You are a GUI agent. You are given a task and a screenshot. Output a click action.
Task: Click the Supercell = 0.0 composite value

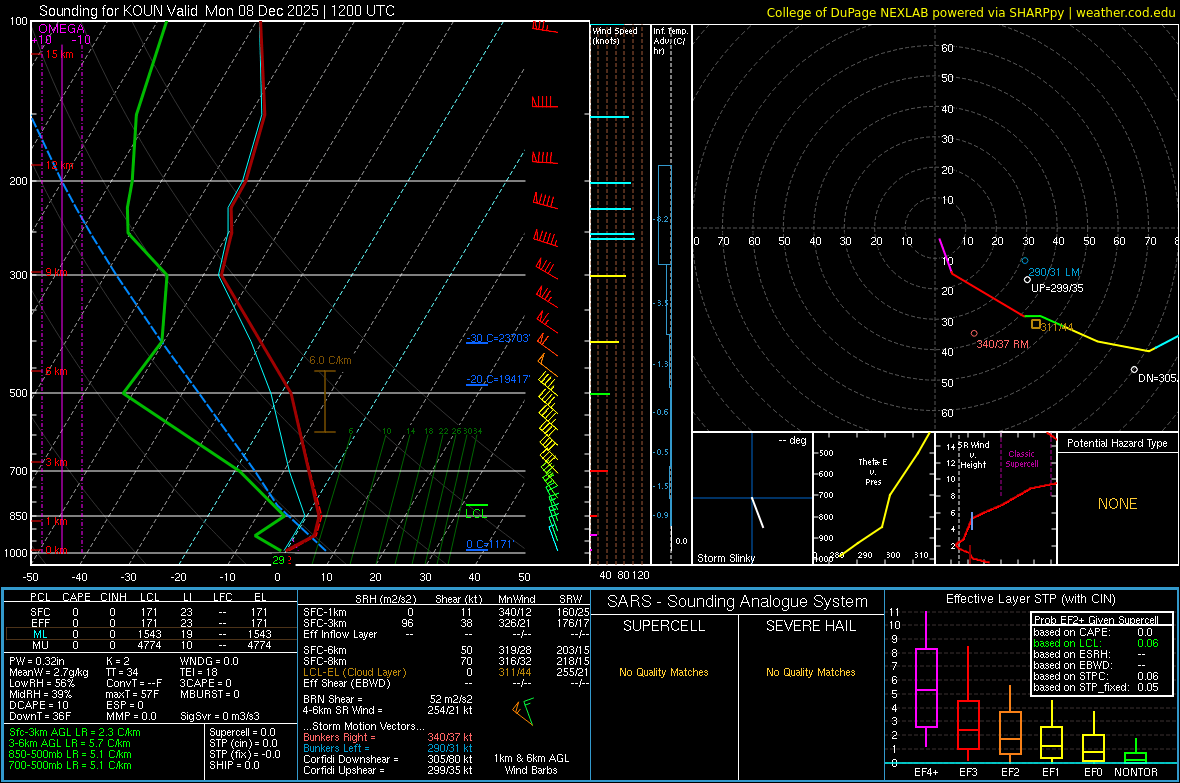click(242, 732)
